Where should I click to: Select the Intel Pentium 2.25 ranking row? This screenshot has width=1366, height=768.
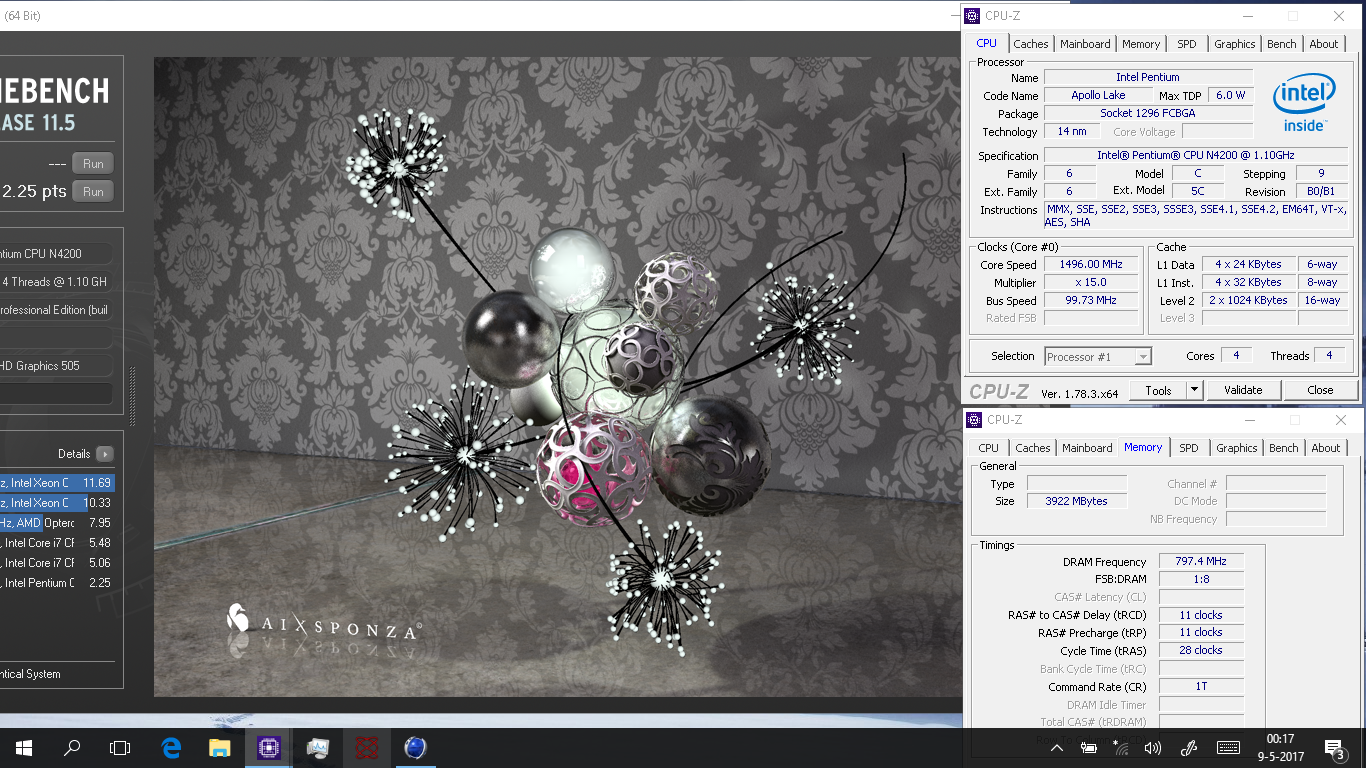coord(56,583)
